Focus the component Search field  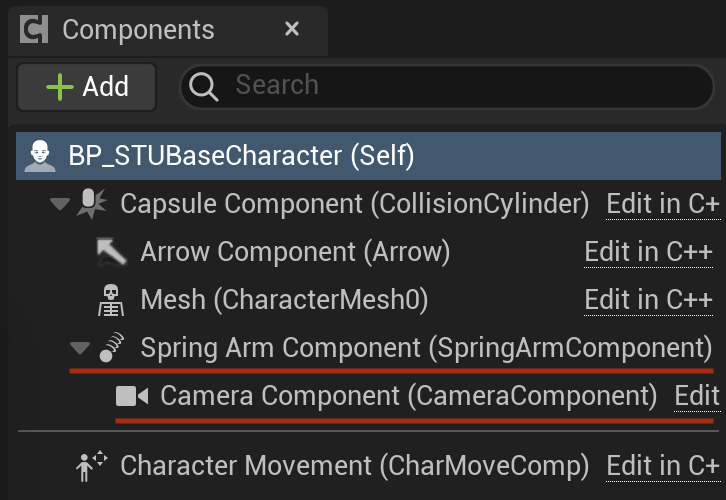(x=447, y=87)
